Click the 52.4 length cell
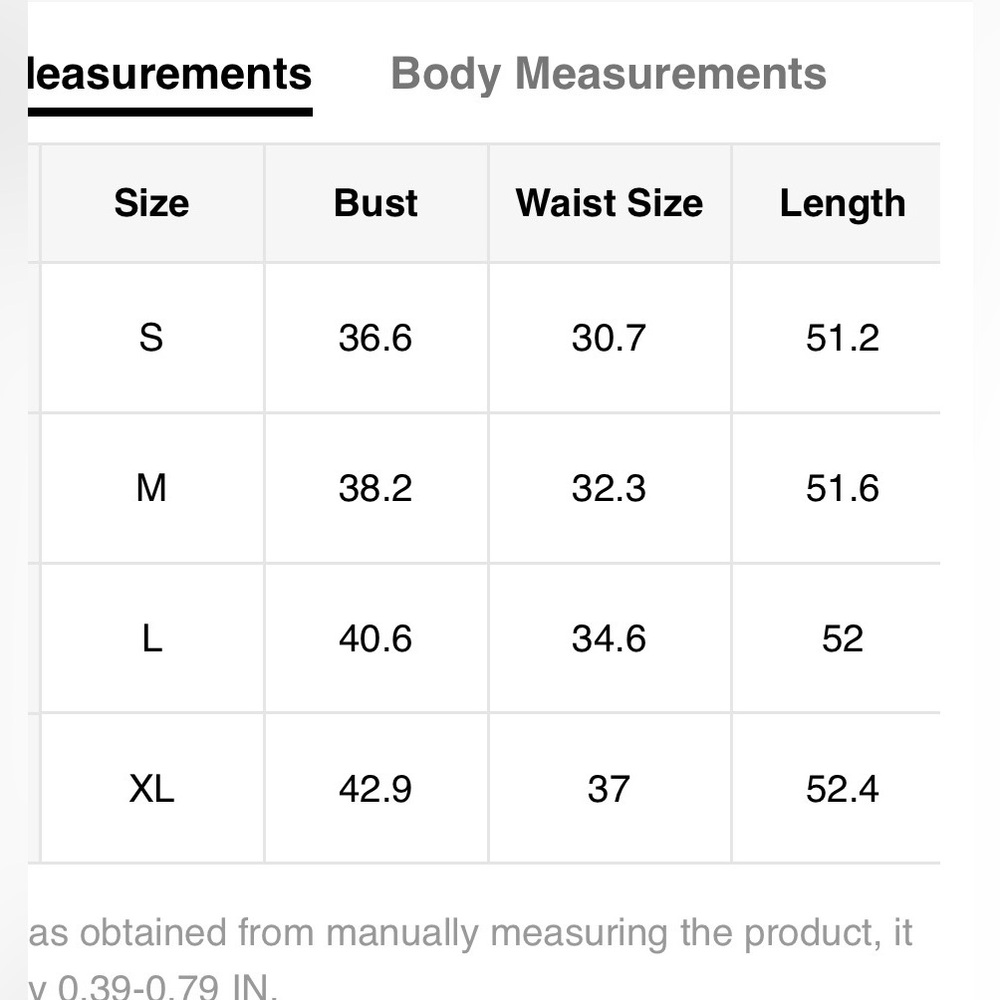Screen dimensions: 1000x1000 point(842,789)
